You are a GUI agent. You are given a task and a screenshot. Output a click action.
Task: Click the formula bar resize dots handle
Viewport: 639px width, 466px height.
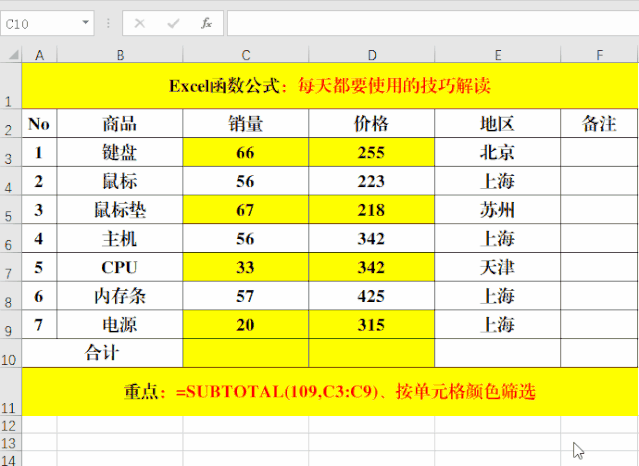(x=108, y=23)
